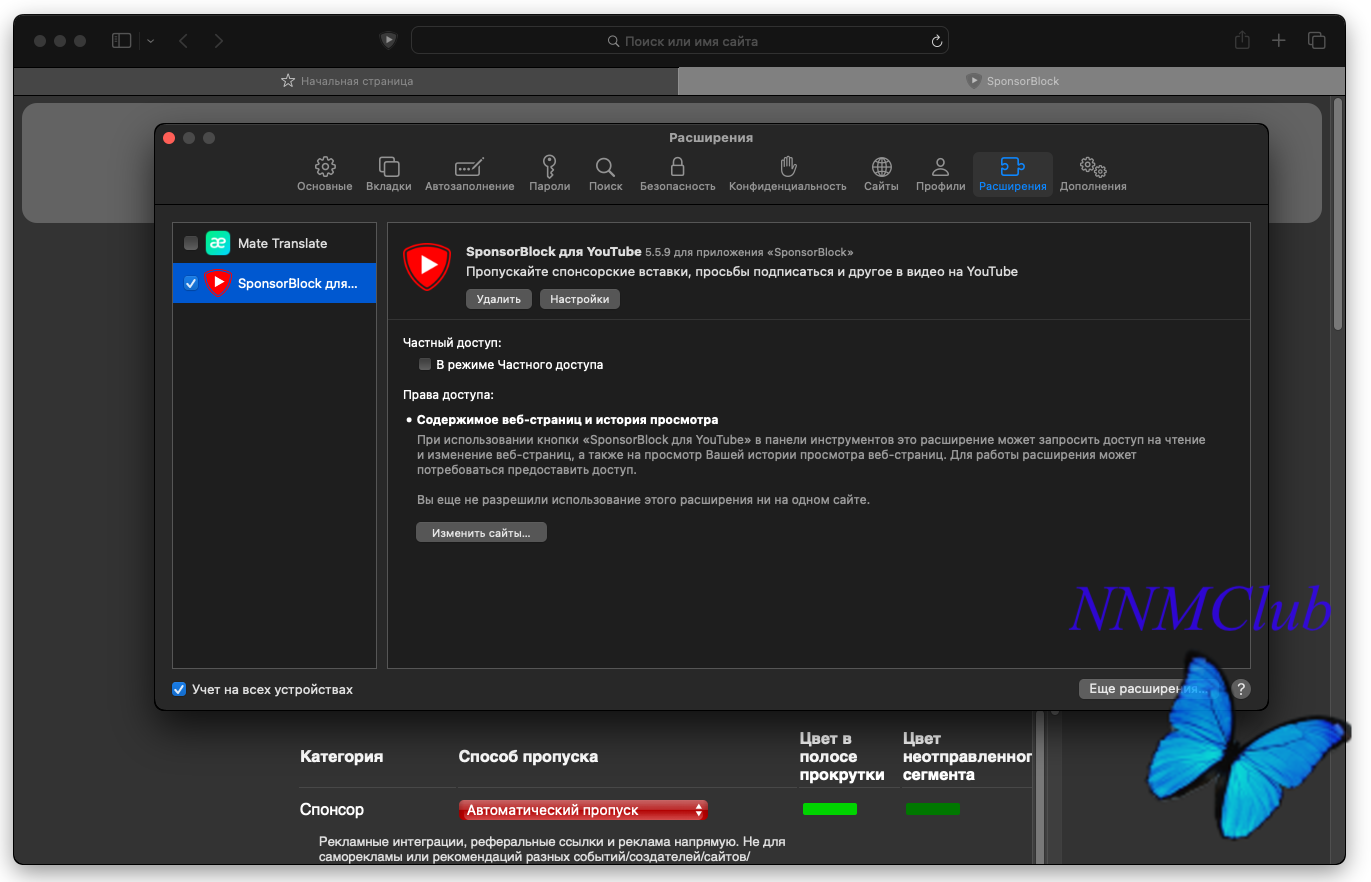Click the large SponsorBlock logo in extension details
1371x882 pixels.
(x=427, y=266)
